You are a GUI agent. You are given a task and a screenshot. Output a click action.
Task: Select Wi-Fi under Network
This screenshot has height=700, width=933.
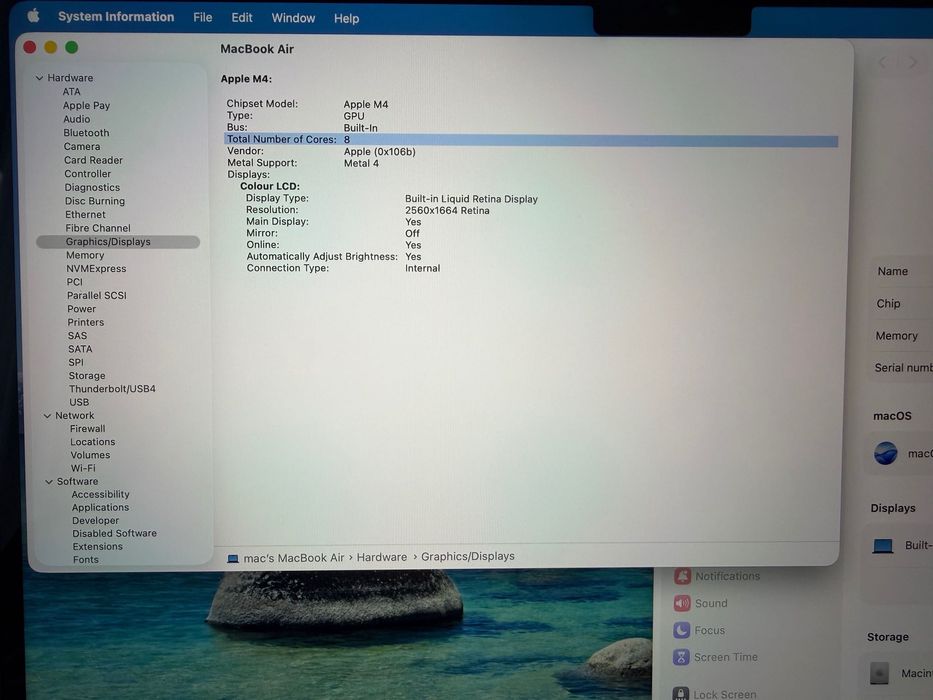(x=83, y=468)
